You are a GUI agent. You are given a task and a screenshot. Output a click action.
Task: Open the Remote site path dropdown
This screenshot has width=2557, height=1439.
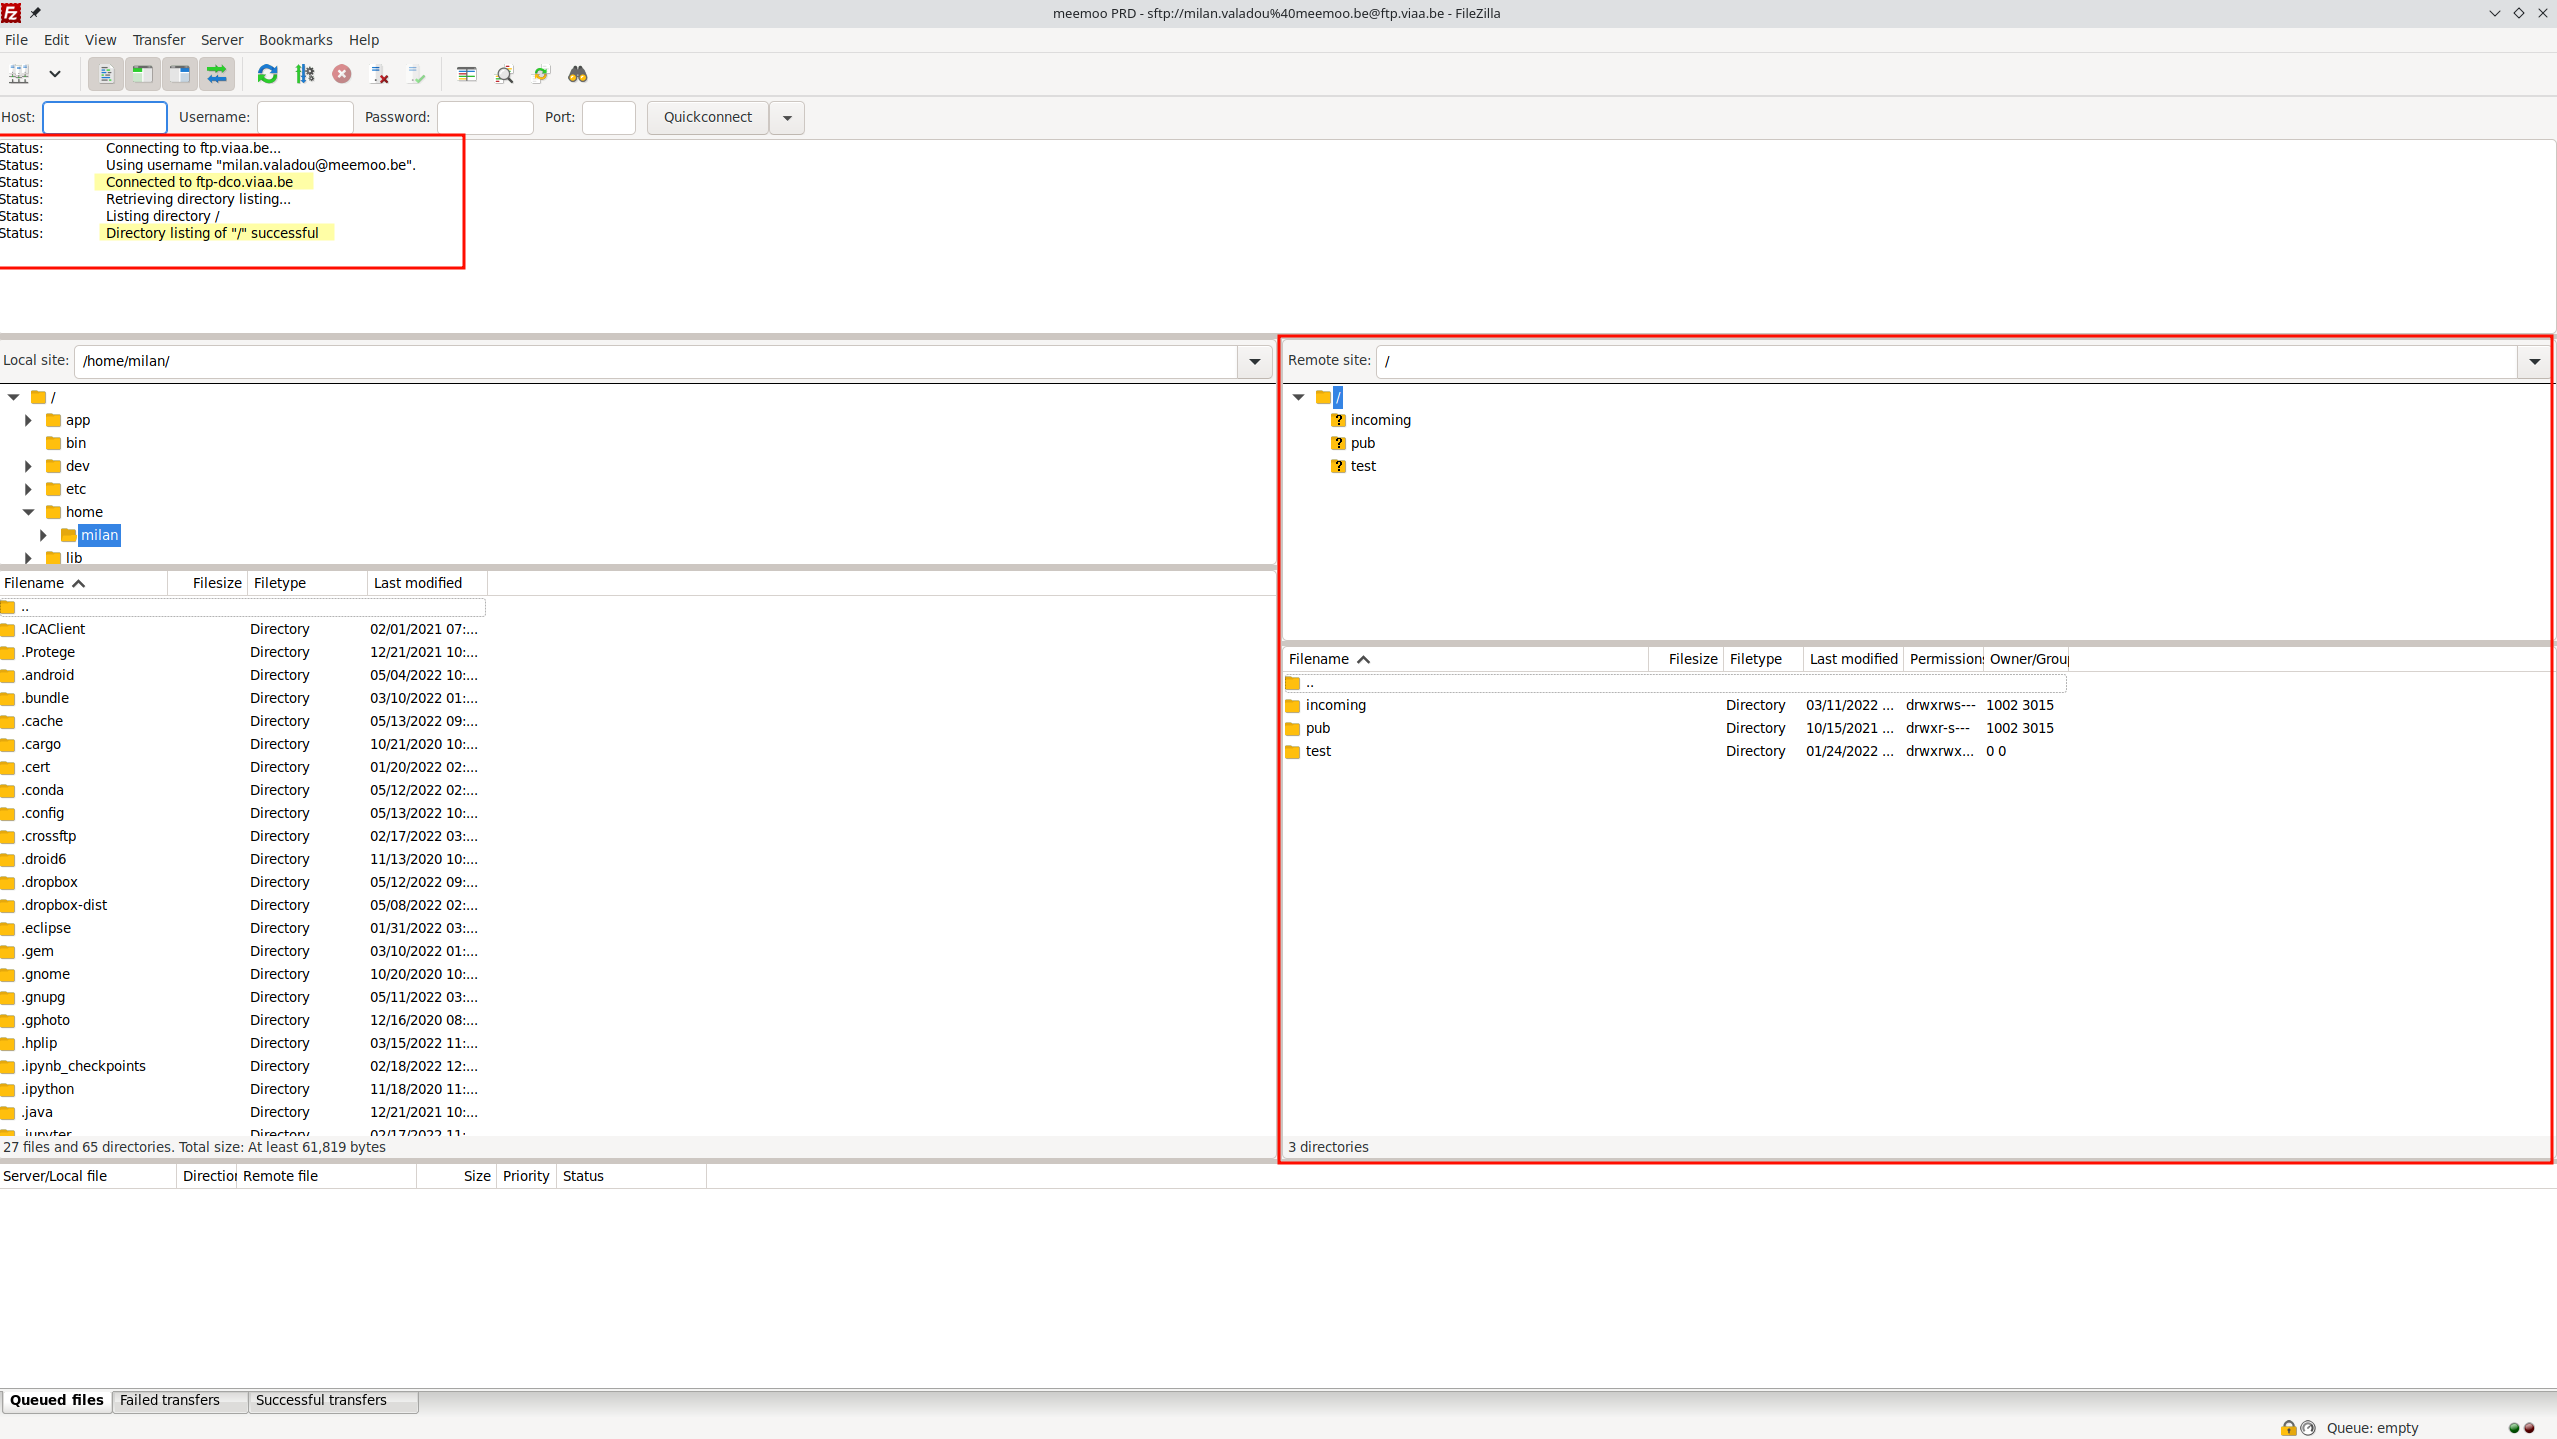tap(2534, 361)
